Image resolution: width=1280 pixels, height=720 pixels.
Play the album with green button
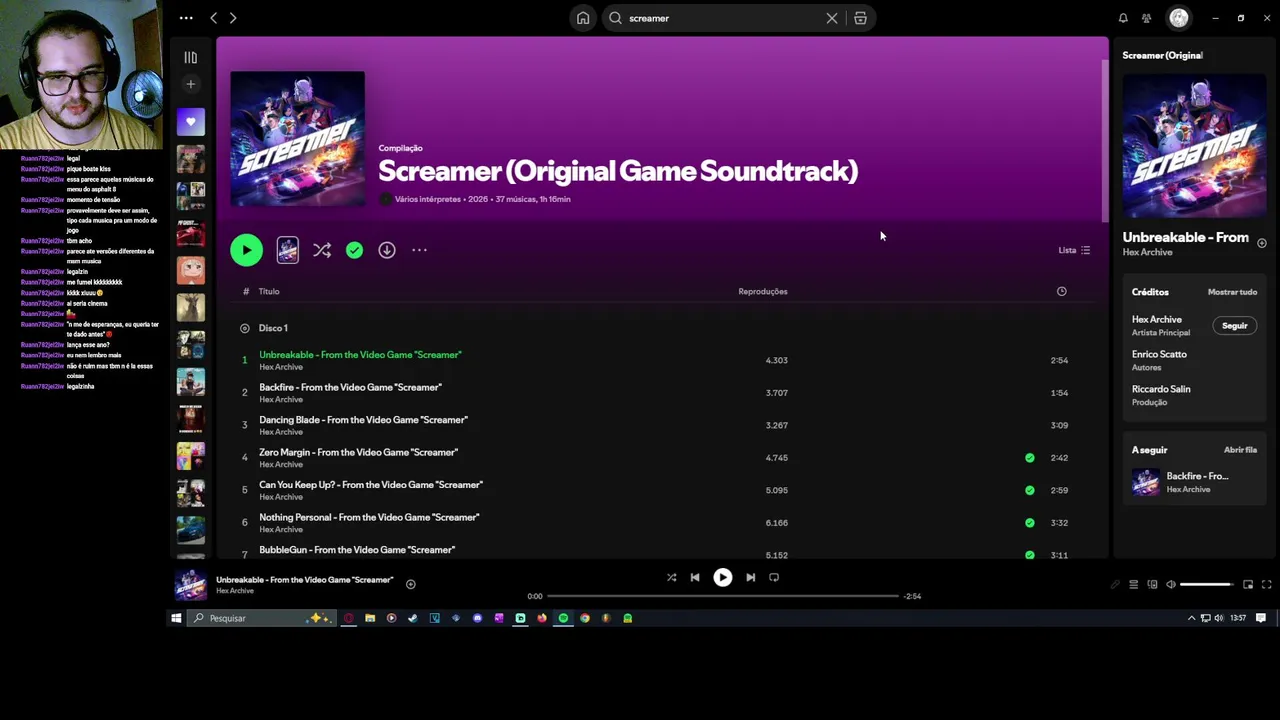pyautogui.click(x=246, y=250)
